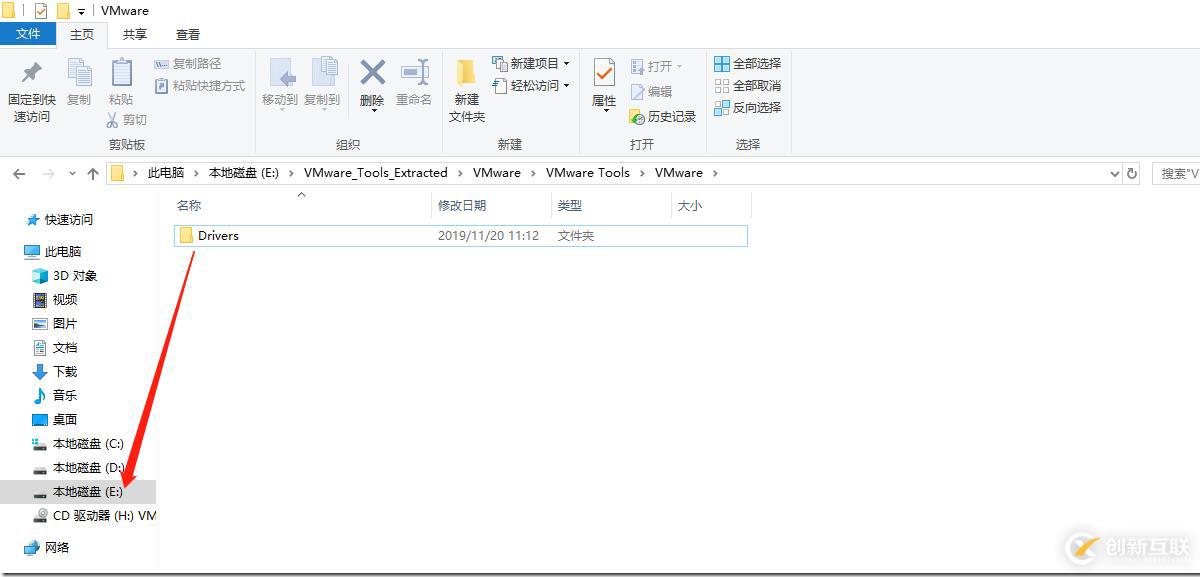
Task: Open 桌面 folder in sidebar
Action: 55,420
